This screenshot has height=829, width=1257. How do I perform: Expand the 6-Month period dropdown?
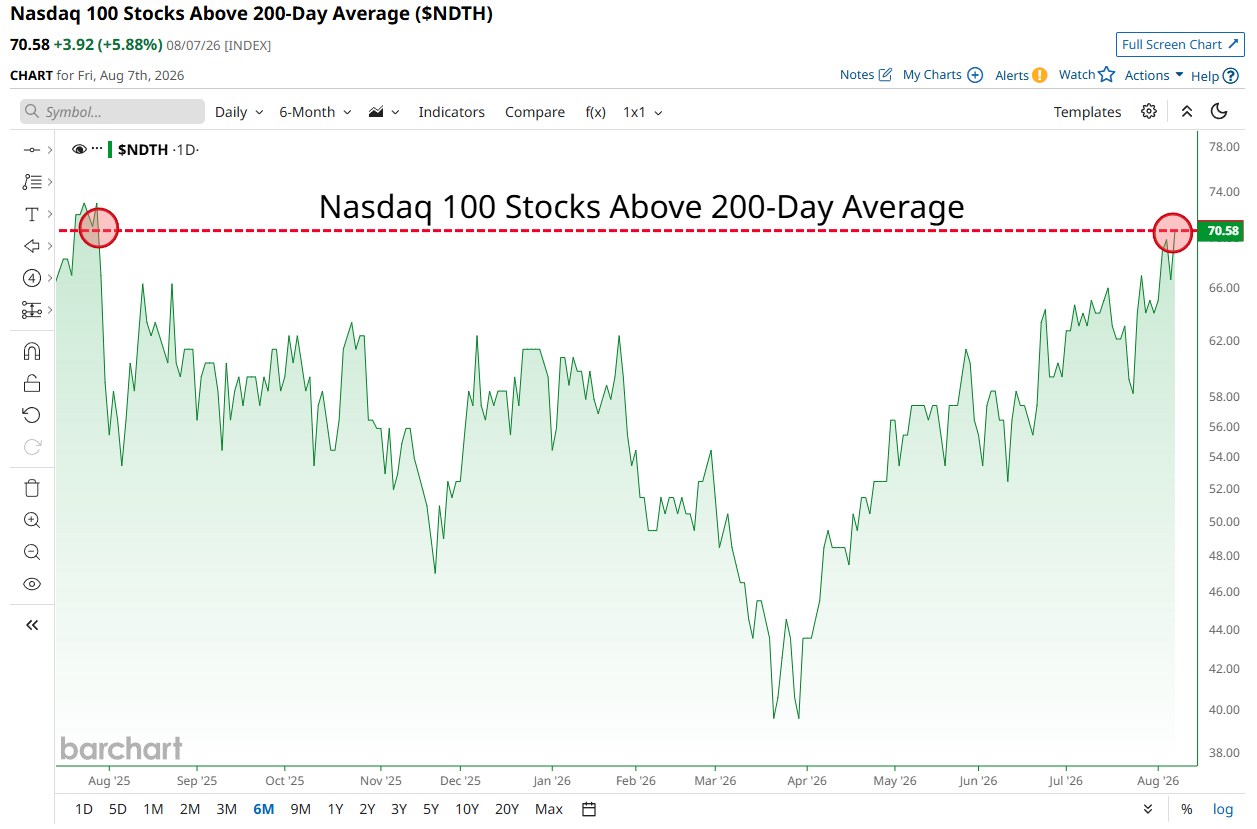315,112
